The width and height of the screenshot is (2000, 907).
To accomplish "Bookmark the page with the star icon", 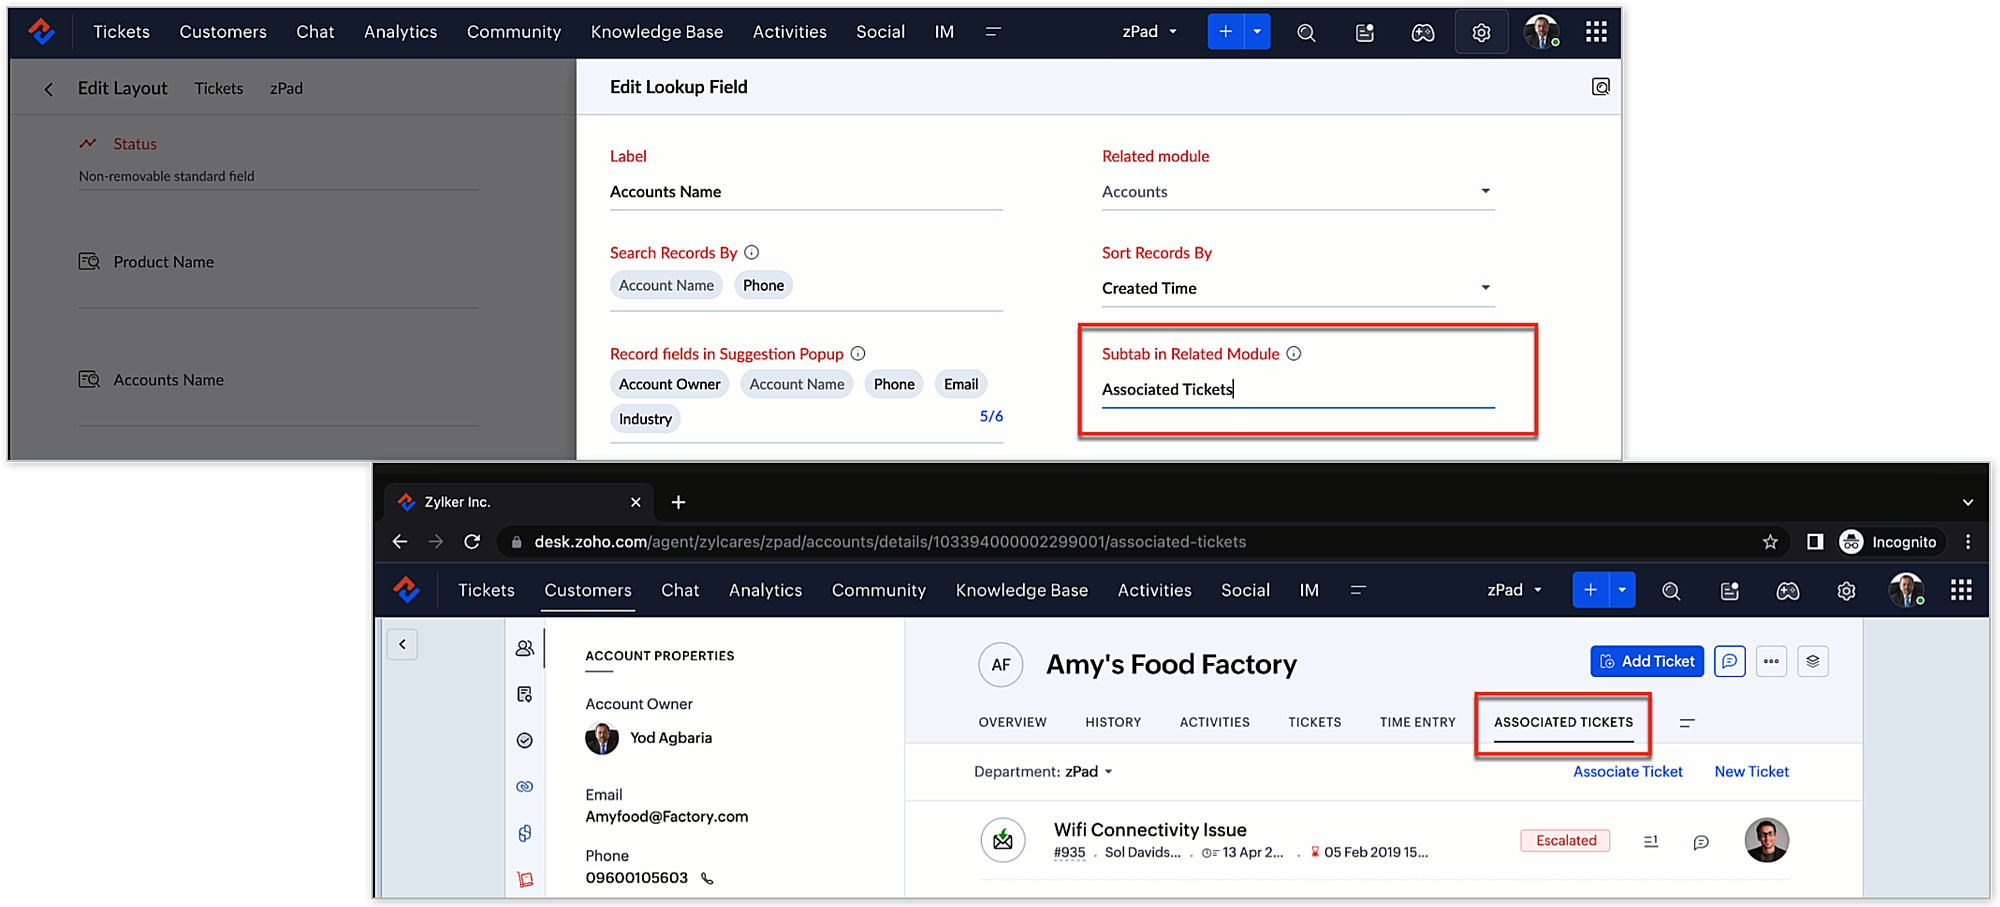I will [1770, 542].
